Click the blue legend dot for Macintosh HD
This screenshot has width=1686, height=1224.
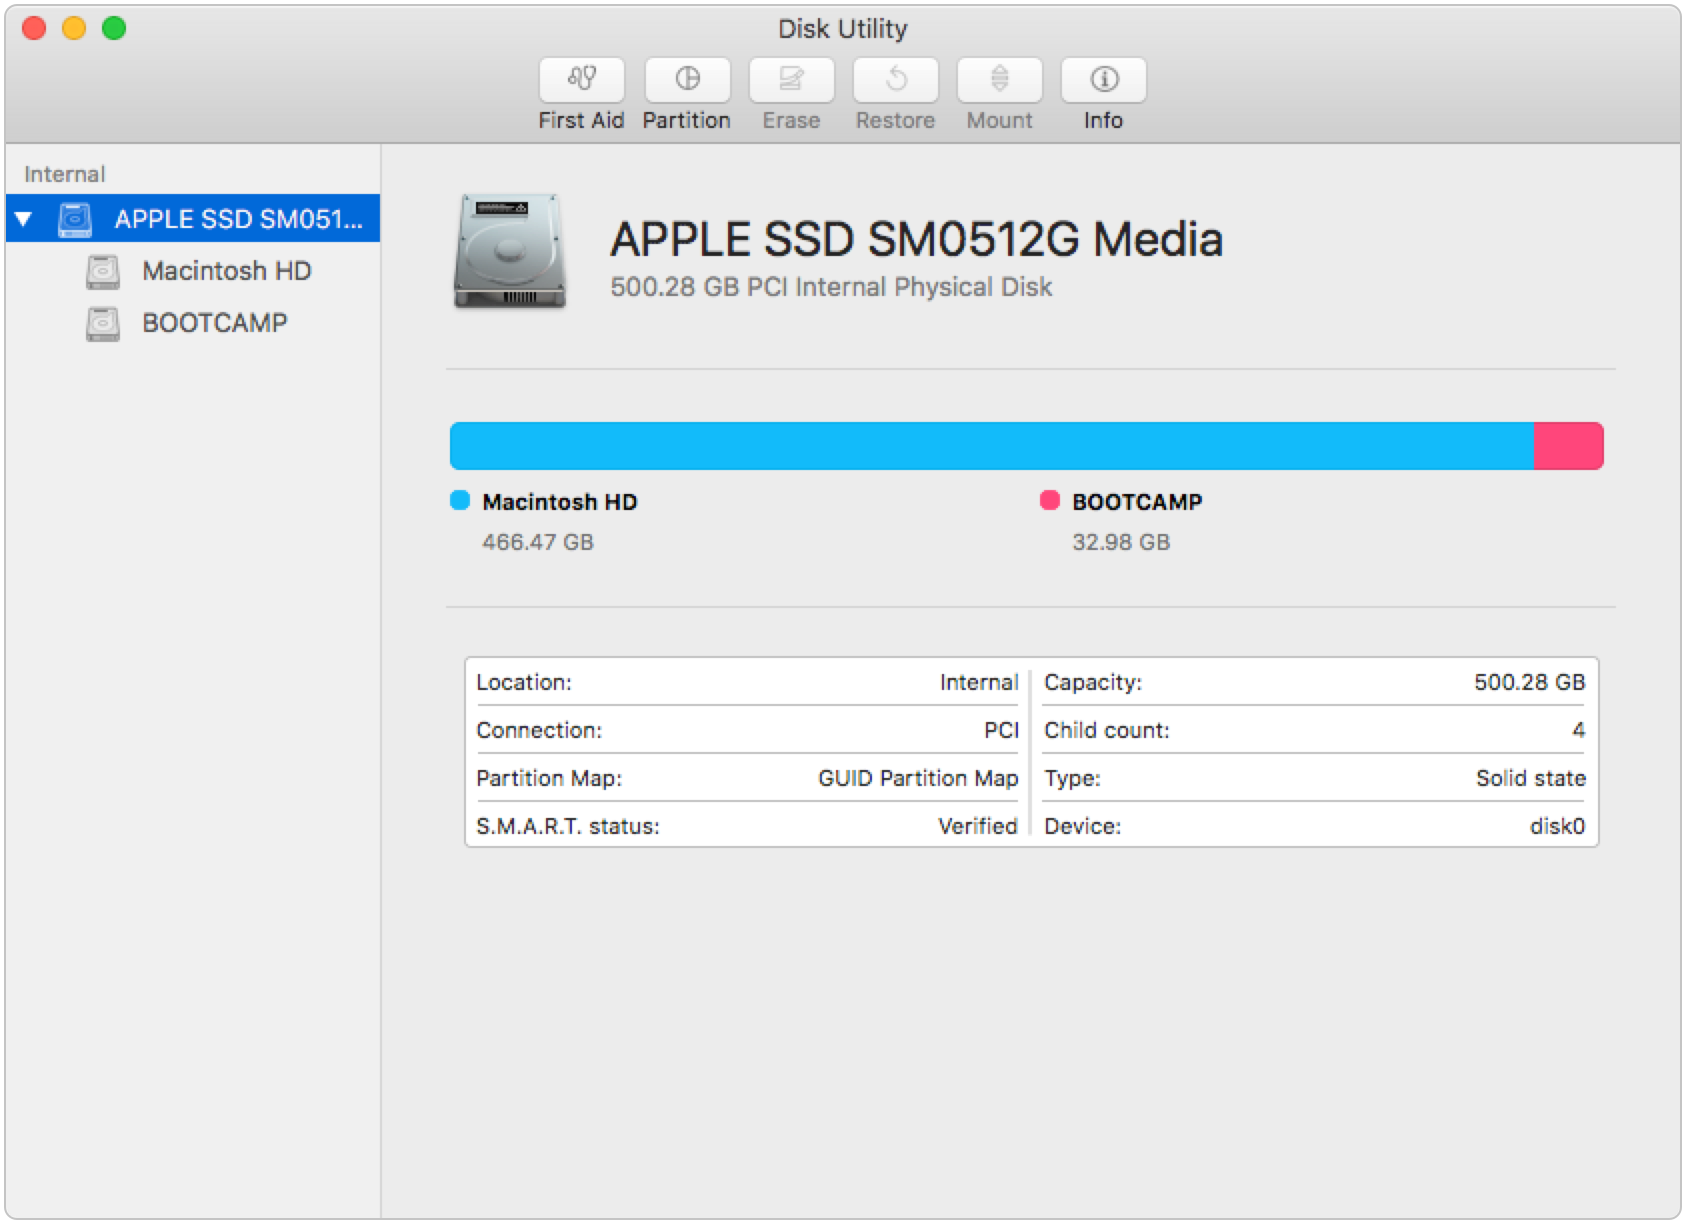460,501
